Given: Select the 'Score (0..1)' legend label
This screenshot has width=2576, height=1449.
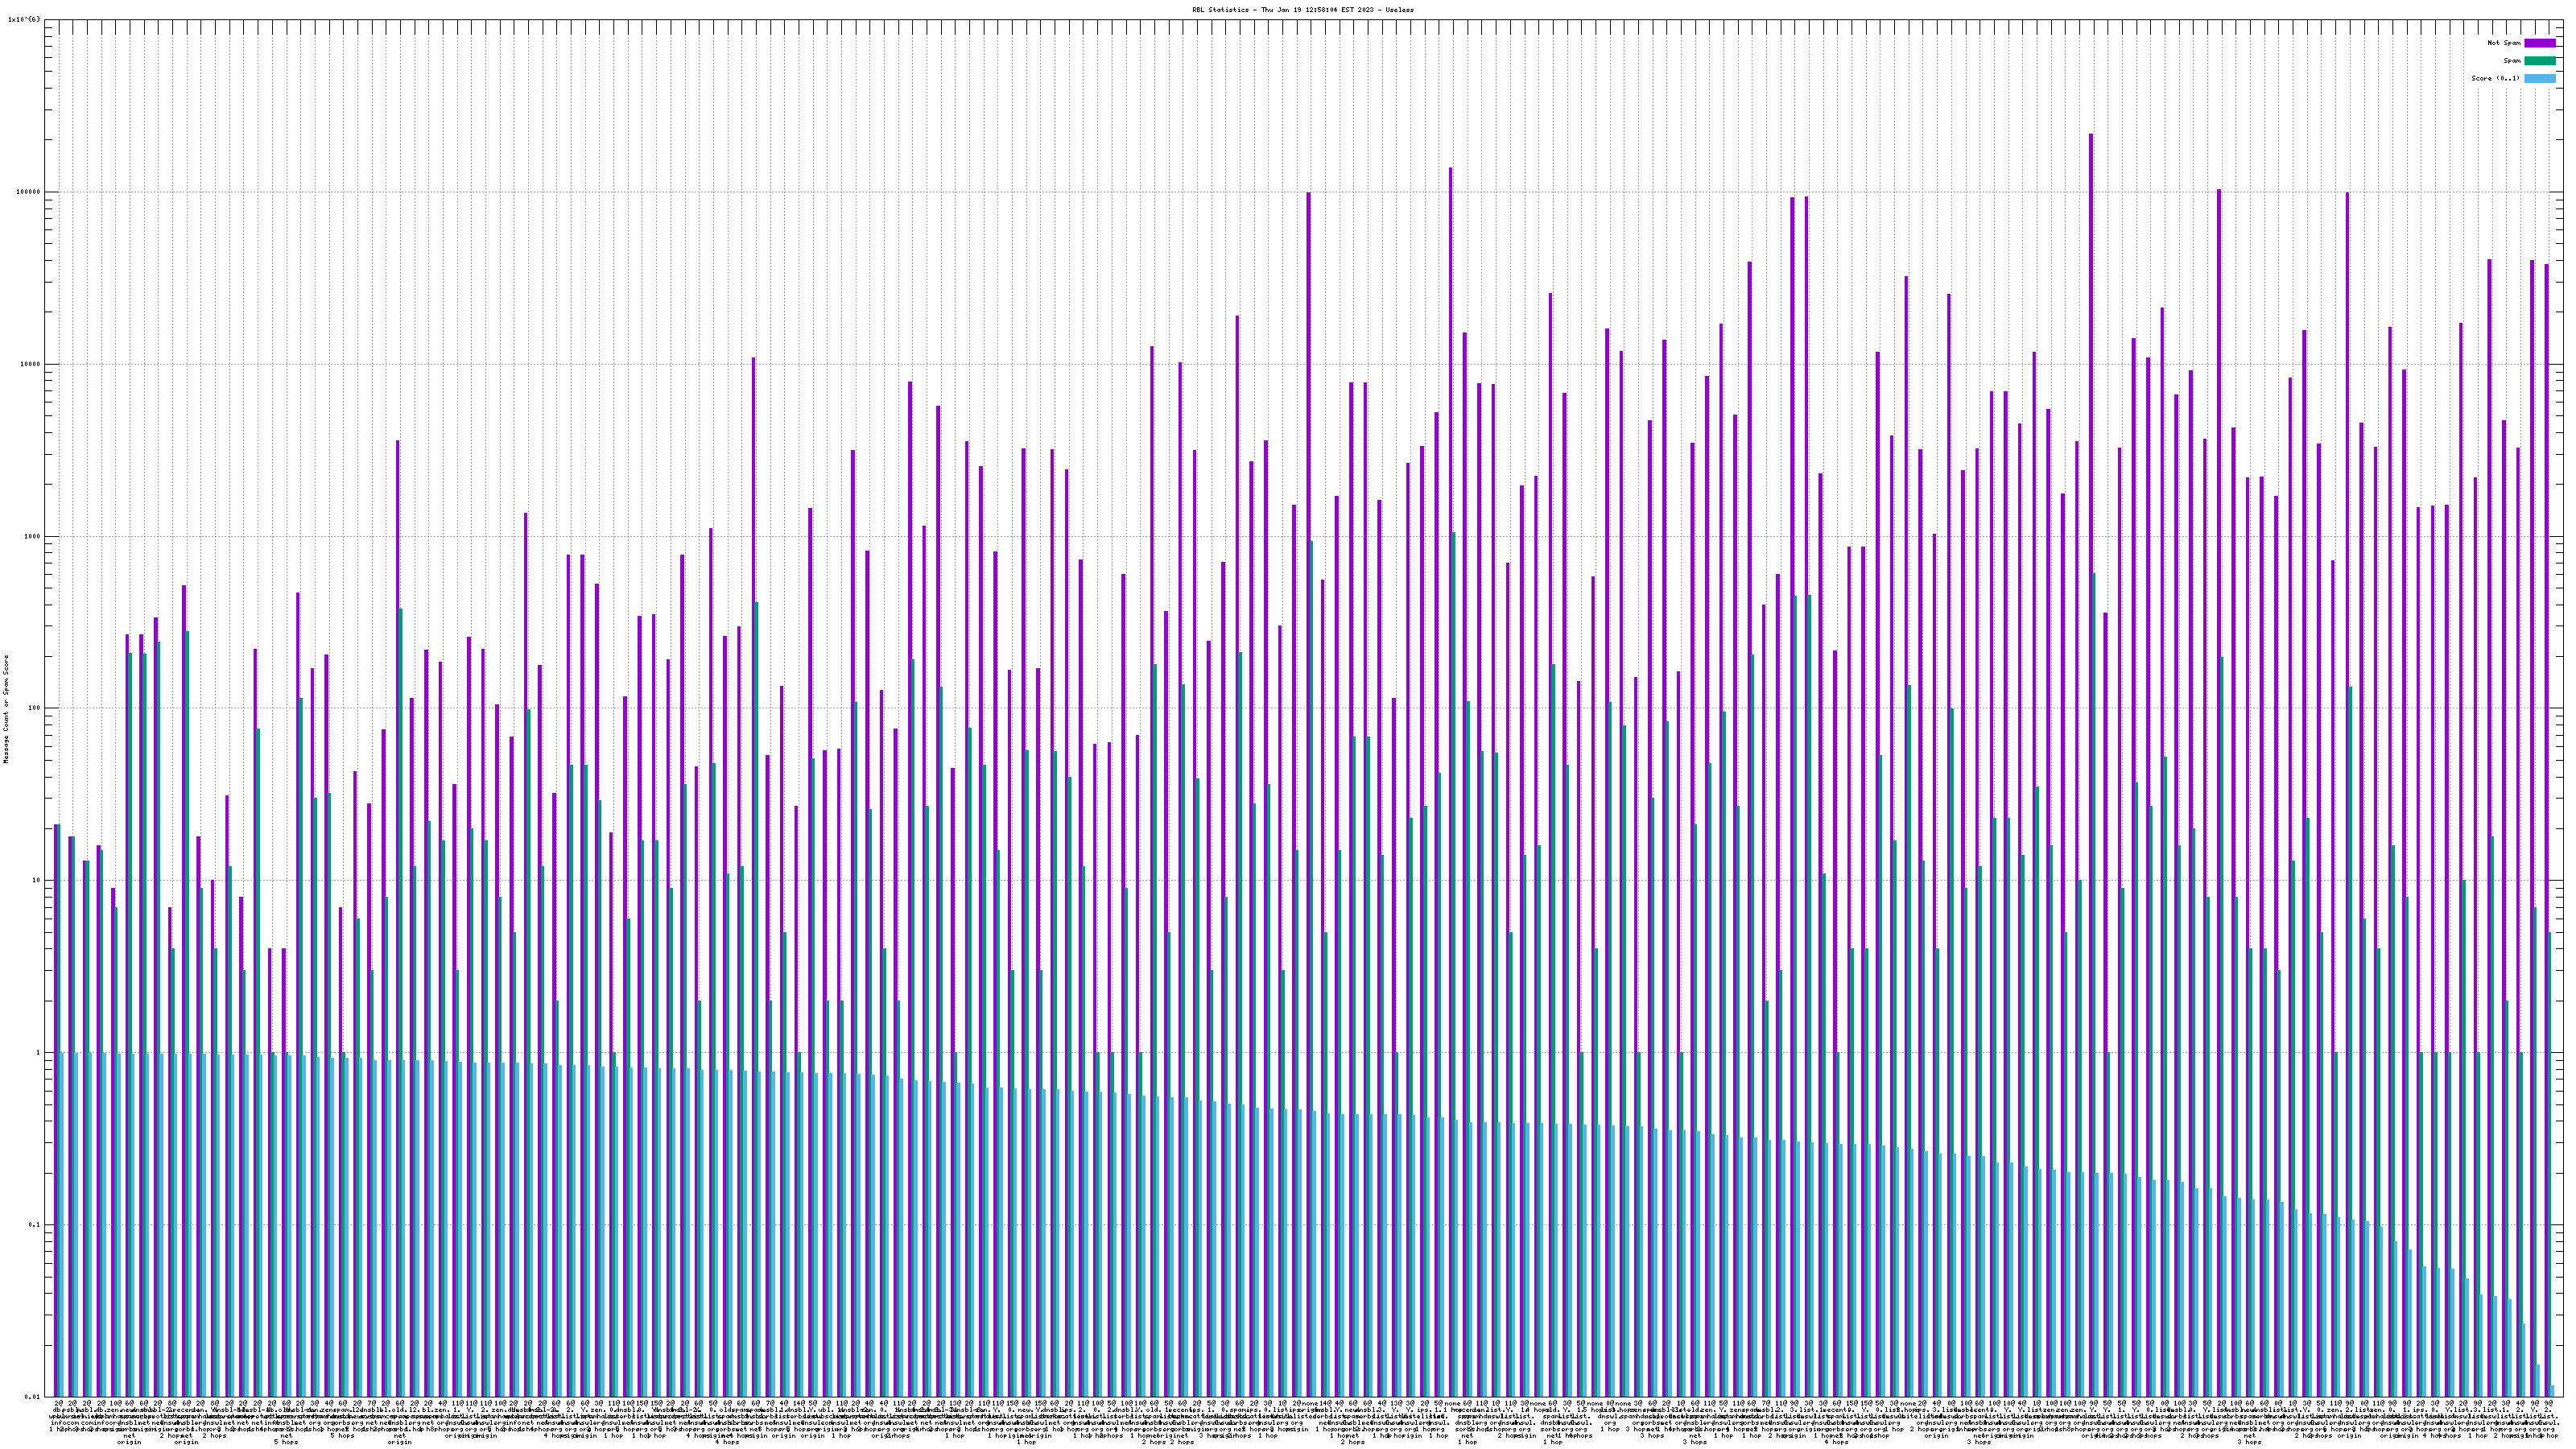Looking at the screenshot, I should pos(2495,78).
